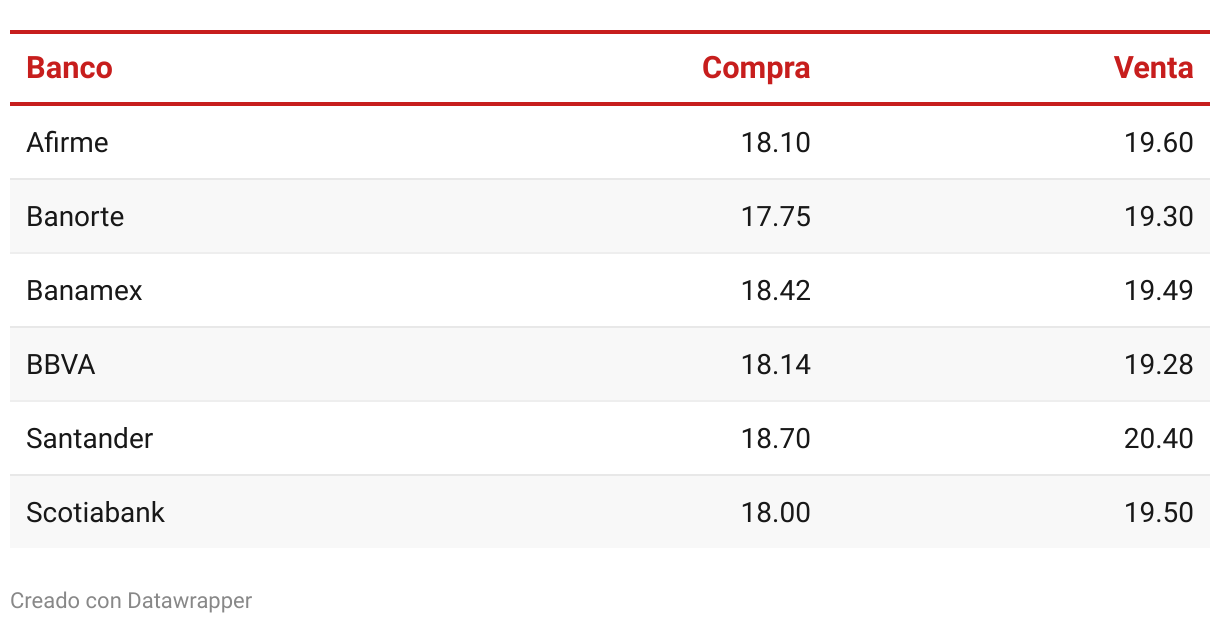This screenshot has height=624, width=1220.
Task: Select Banamex venta value 19.49
Action: coord(1159,291)
